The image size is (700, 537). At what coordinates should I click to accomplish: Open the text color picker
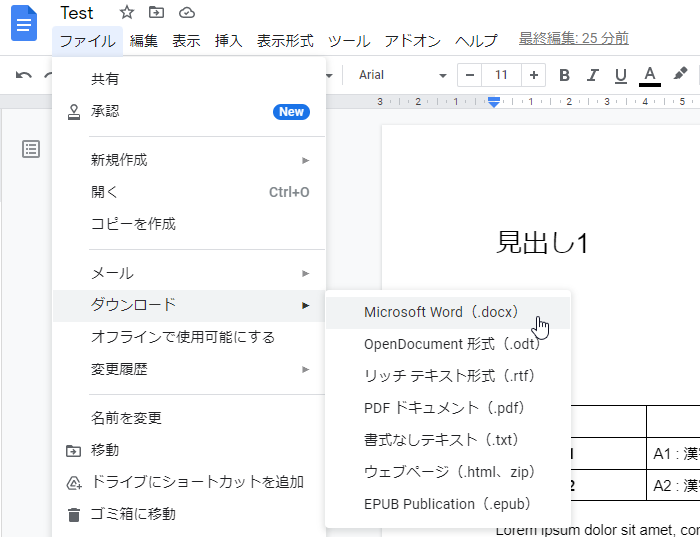point(650,75)
